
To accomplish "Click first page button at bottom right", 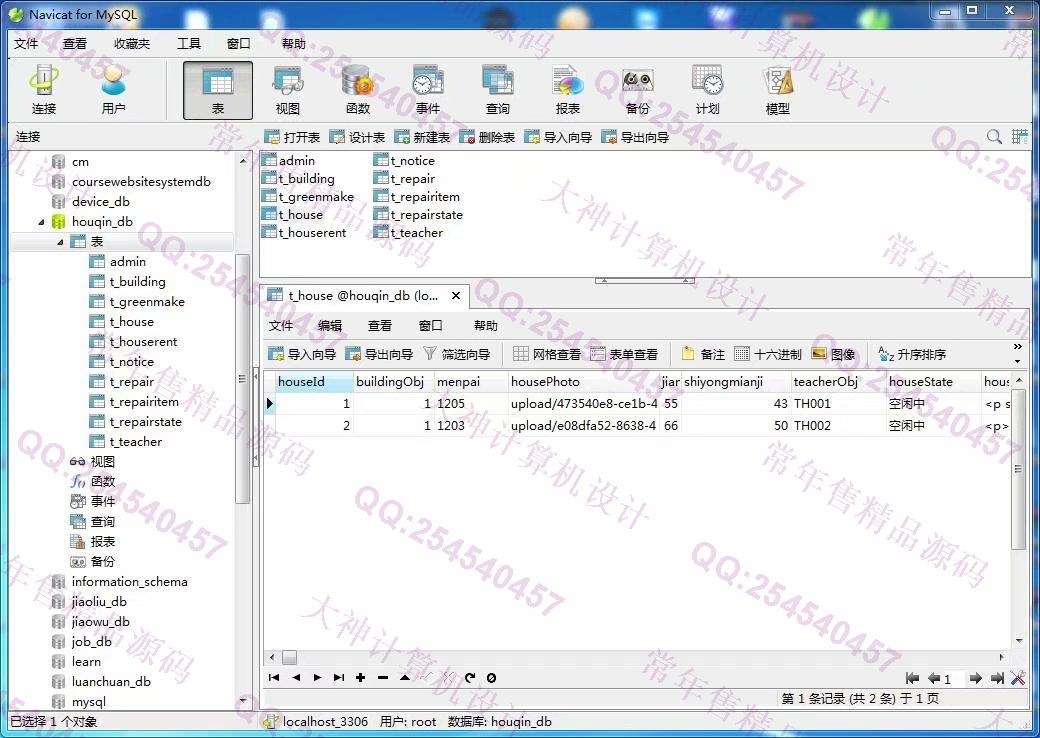I will click(x=912, y=678).
